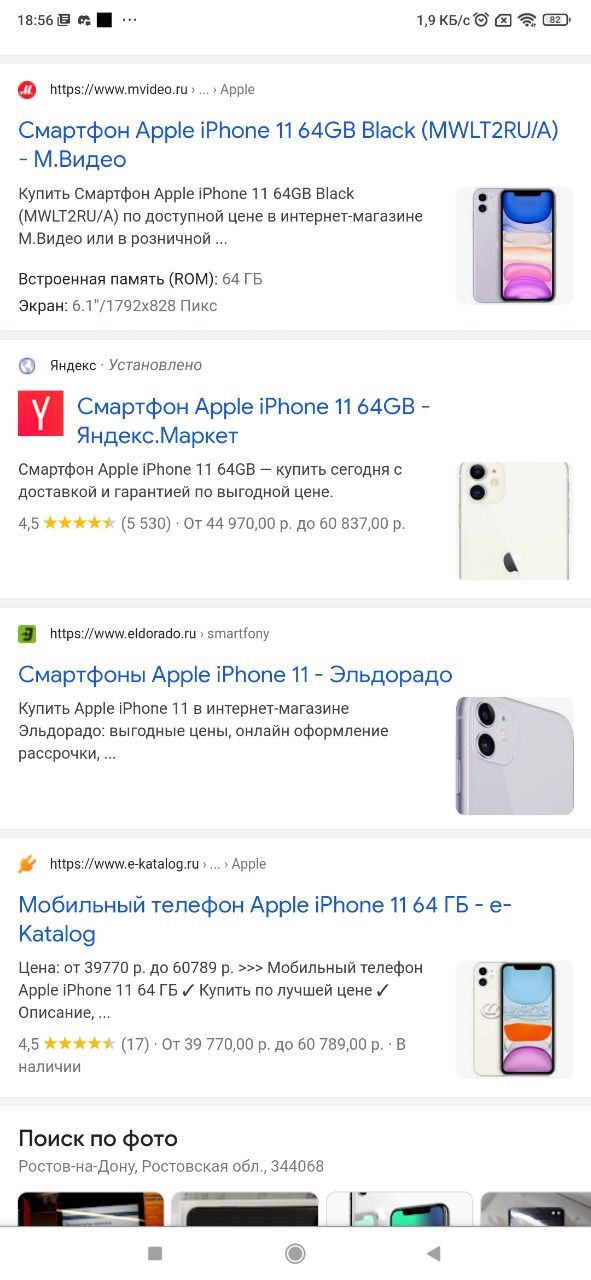Viewport: 591px width, 1280px height.
Task: Tap the M.Video site favicon
Action: pyautogui.click(x=27, y=89)
